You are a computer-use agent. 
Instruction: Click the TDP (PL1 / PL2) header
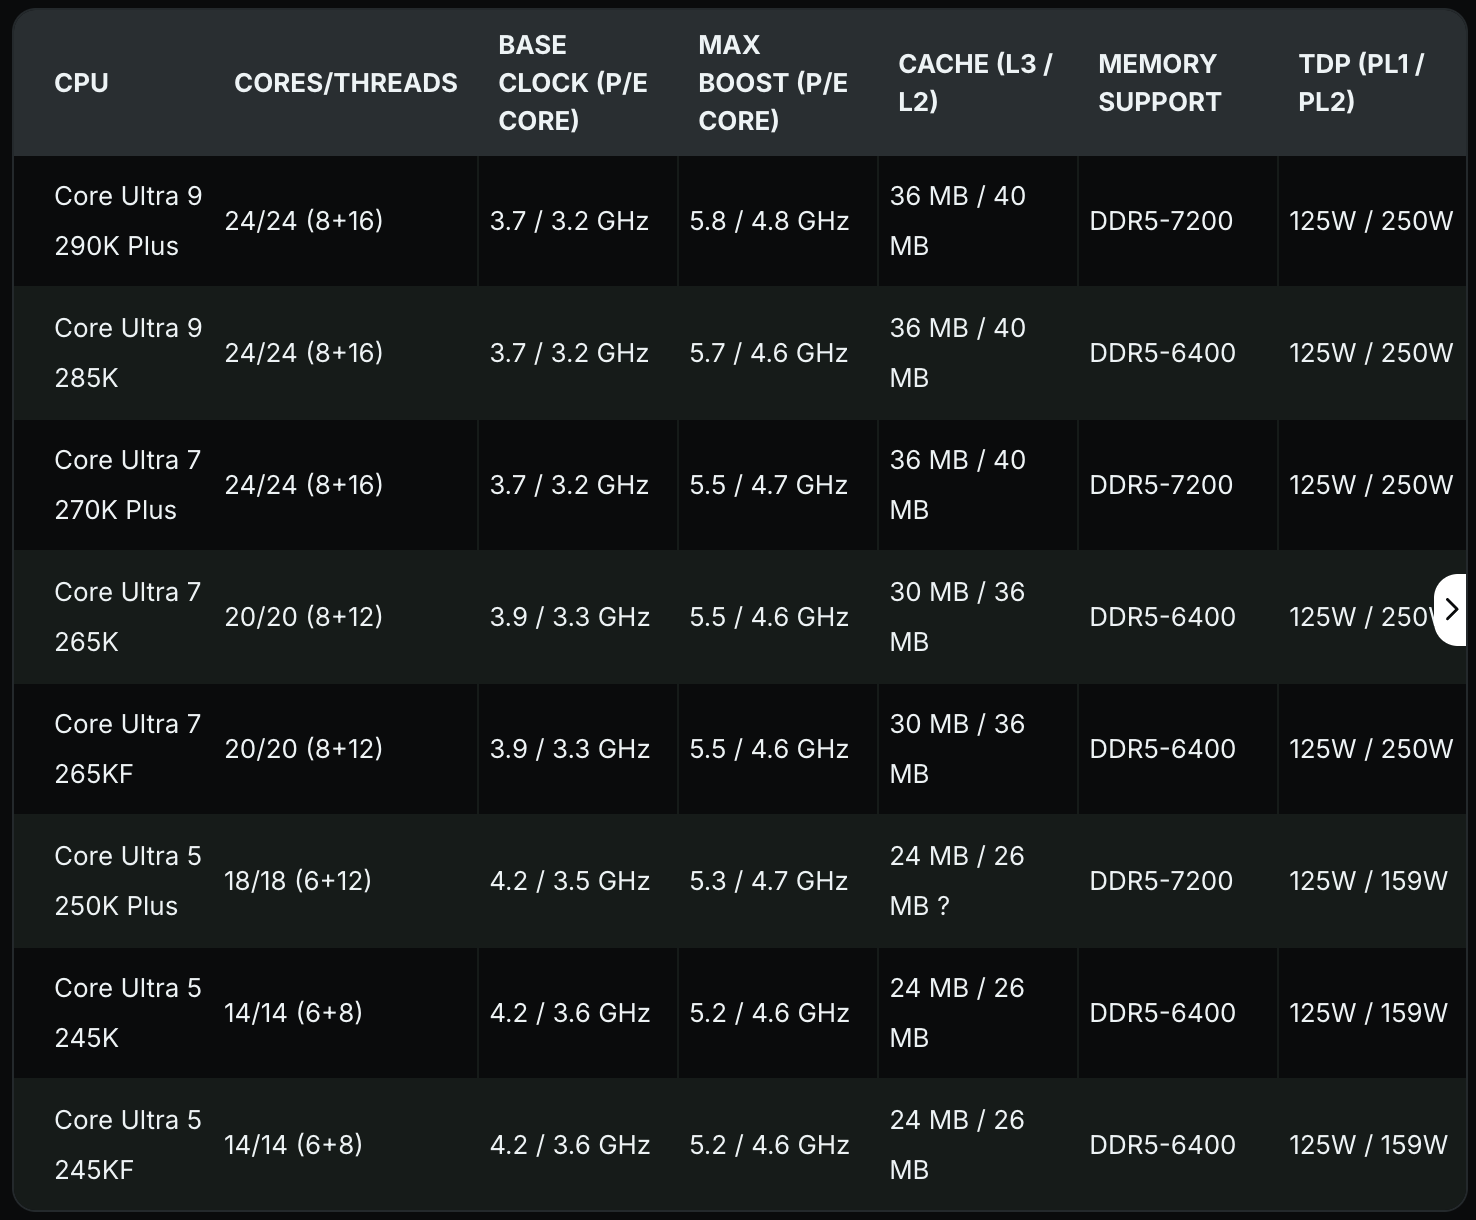pyautogui.click(x=1360, y=83)
